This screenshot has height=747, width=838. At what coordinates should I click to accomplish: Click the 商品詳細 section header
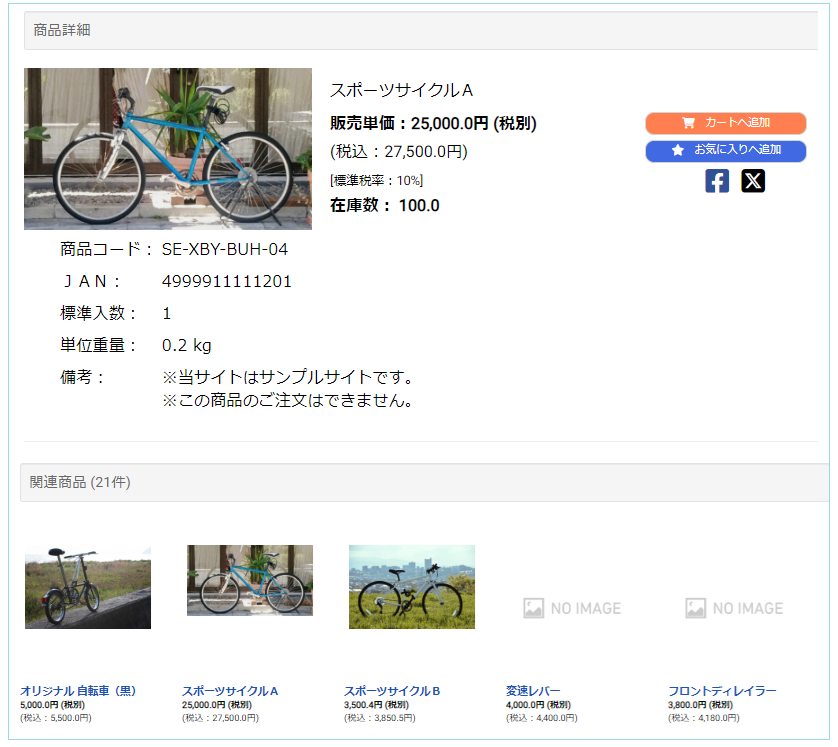(x=421, y=30)
